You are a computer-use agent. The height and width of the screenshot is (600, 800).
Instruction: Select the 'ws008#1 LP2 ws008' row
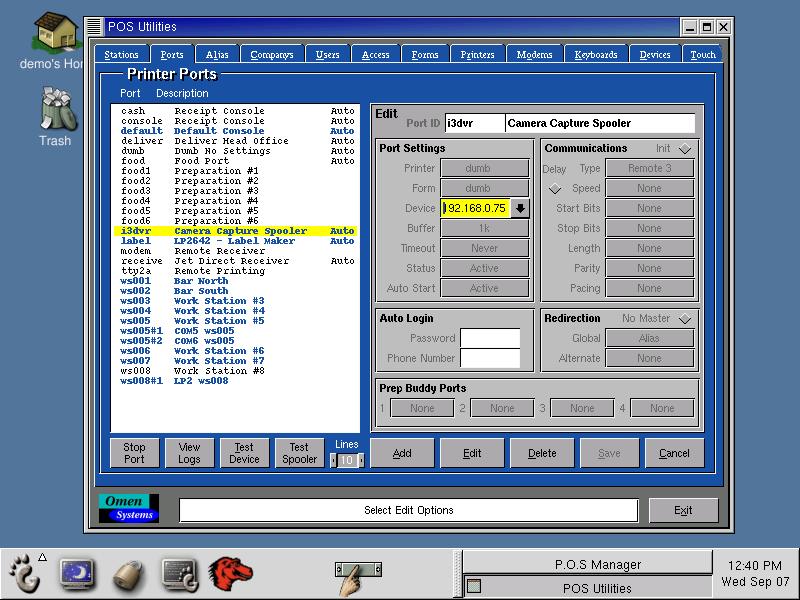[x=237, y=381]
